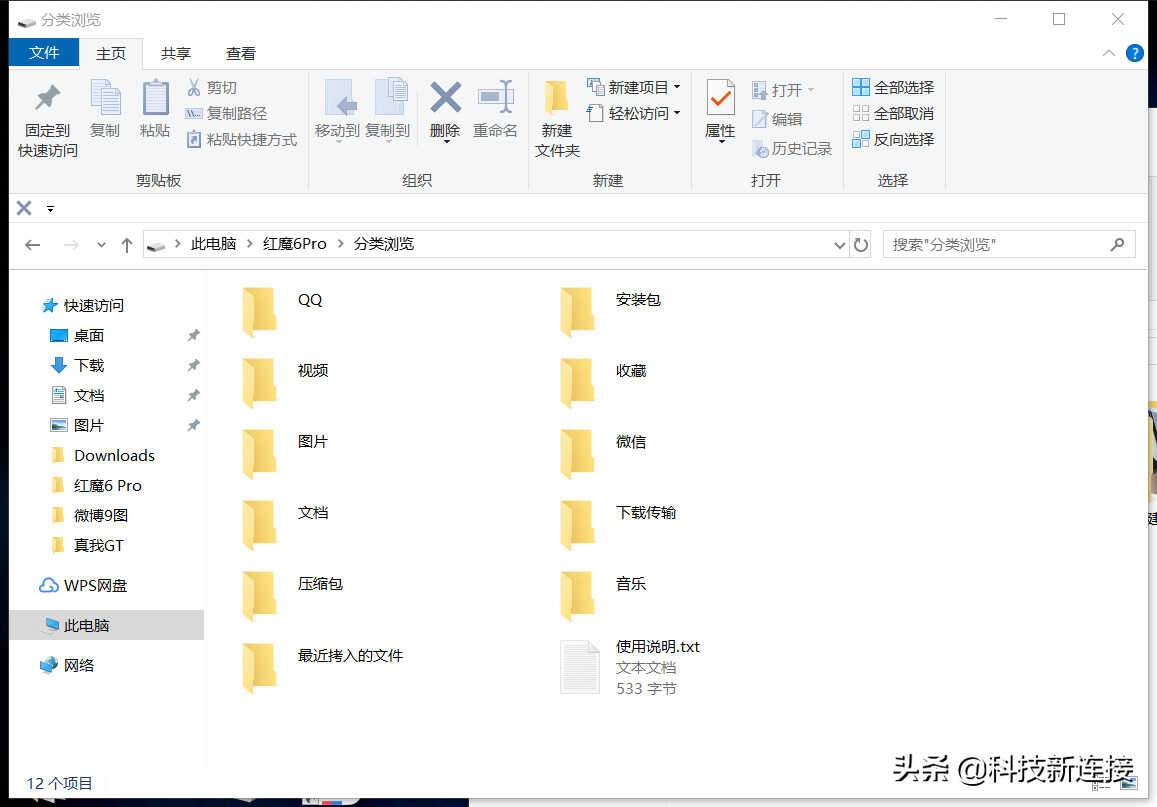Open the 文件 menu tab
Viewport: 1157px width, 807px height.
click(44, 53)
